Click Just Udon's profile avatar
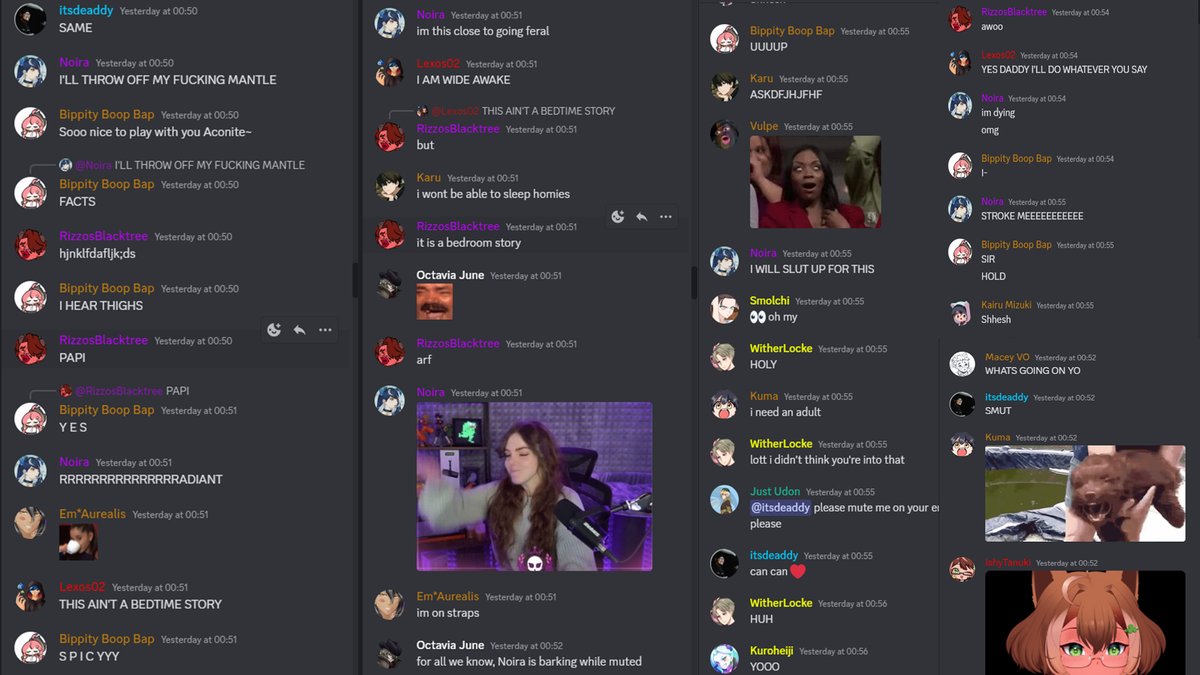The width and height of the screenshot is (1200, 675). (x=724, y=500)
